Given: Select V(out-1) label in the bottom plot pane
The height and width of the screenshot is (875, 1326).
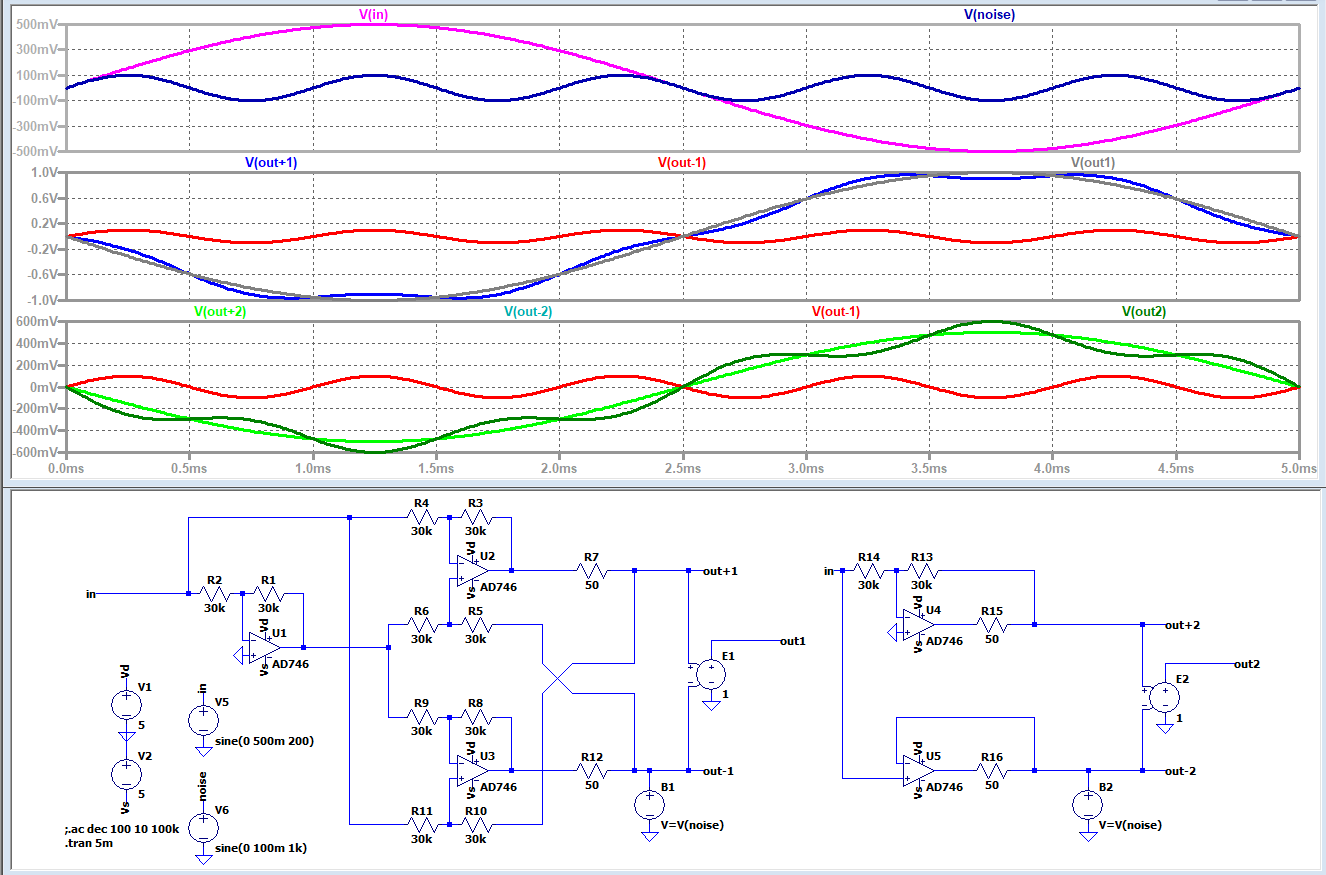Looking at the screenshot, I should tap(836, 311).
